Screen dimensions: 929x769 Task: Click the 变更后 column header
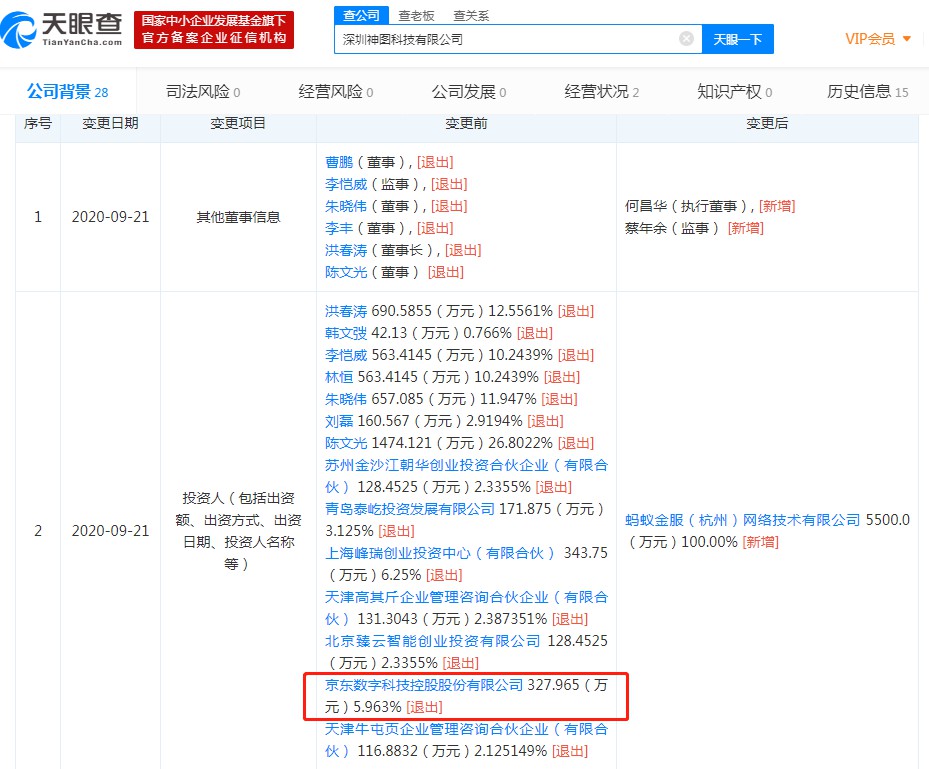coord(767,123)
